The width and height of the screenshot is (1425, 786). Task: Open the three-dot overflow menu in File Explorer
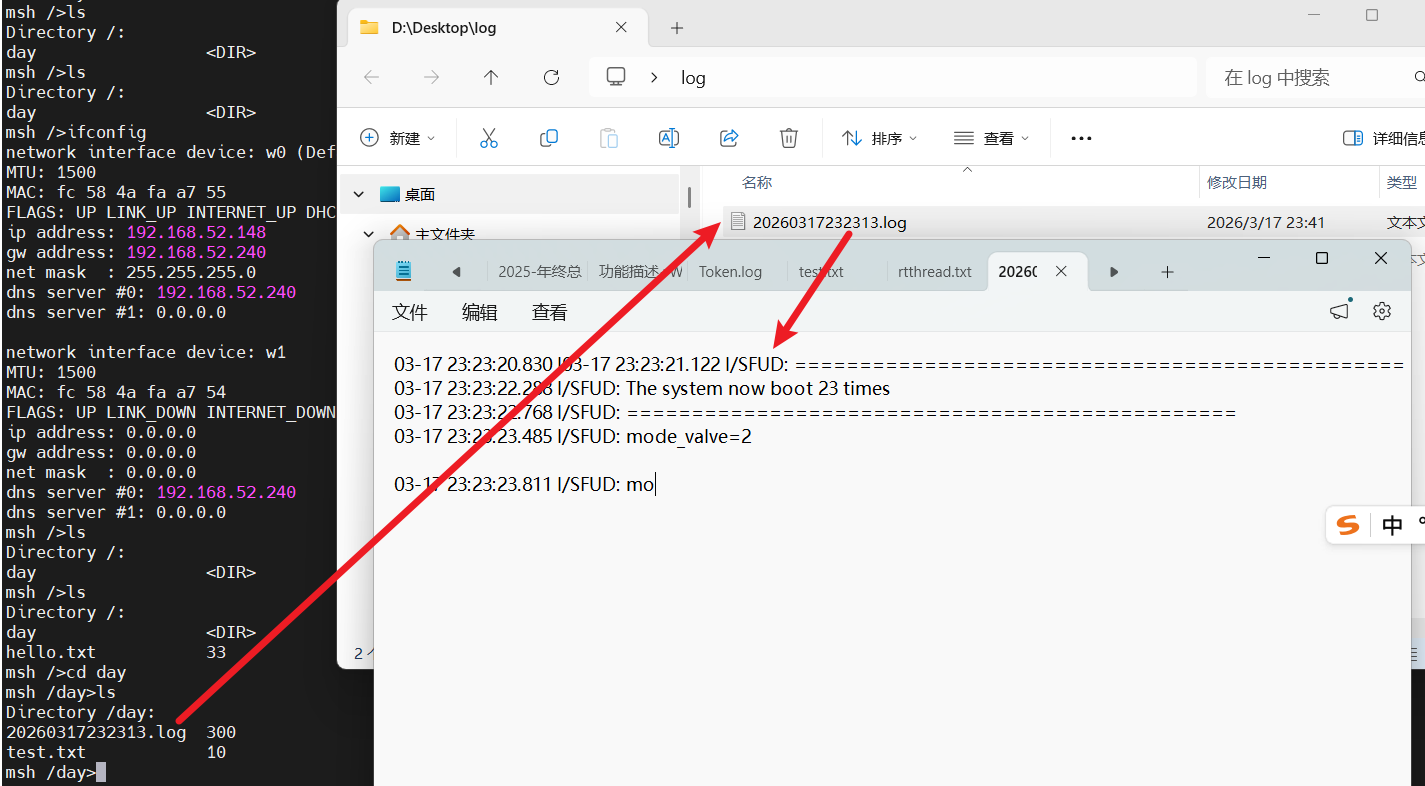(x=1081, y=138)
